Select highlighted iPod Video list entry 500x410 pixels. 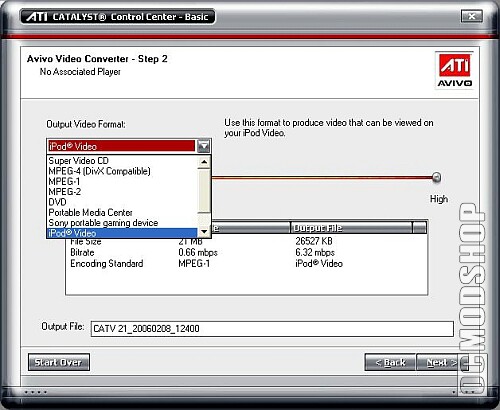click(122, 233)
